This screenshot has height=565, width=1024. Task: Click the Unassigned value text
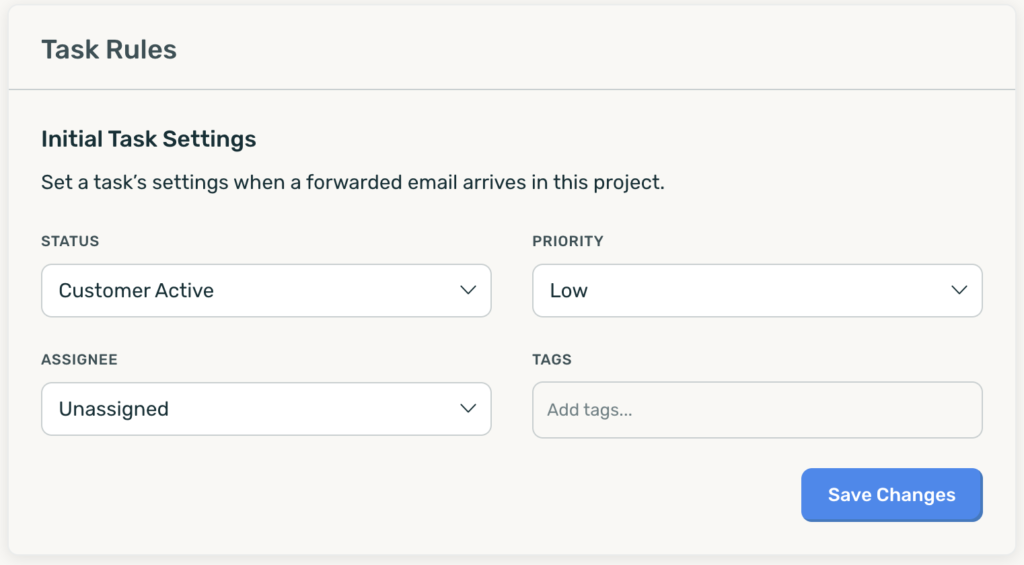click(114, 409)
